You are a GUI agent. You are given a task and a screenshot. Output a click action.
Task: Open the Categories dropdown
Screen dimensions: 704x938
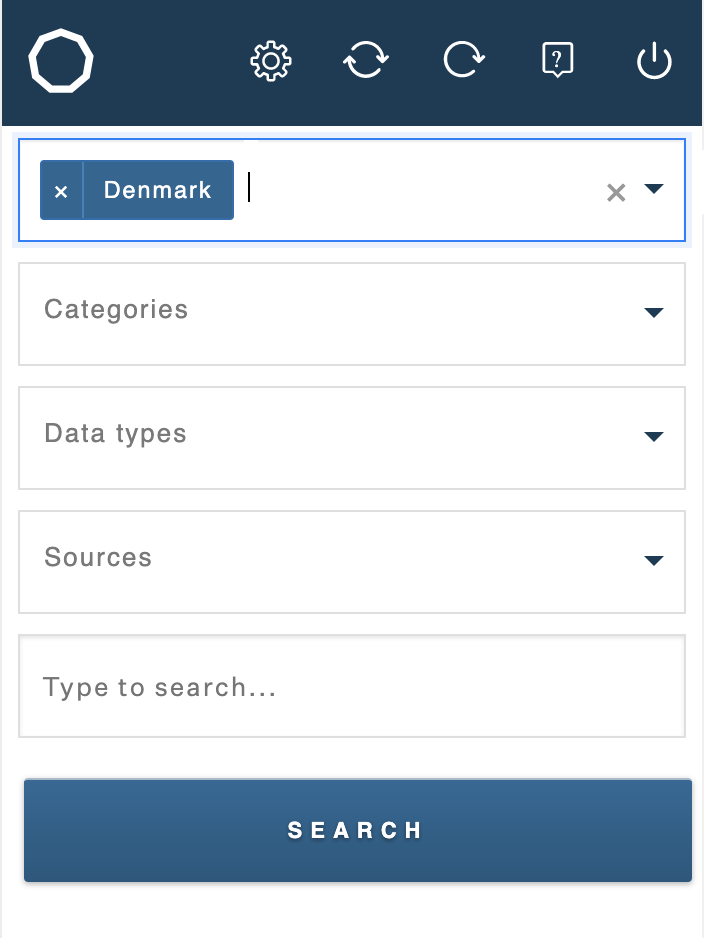[x=352, y=313]
